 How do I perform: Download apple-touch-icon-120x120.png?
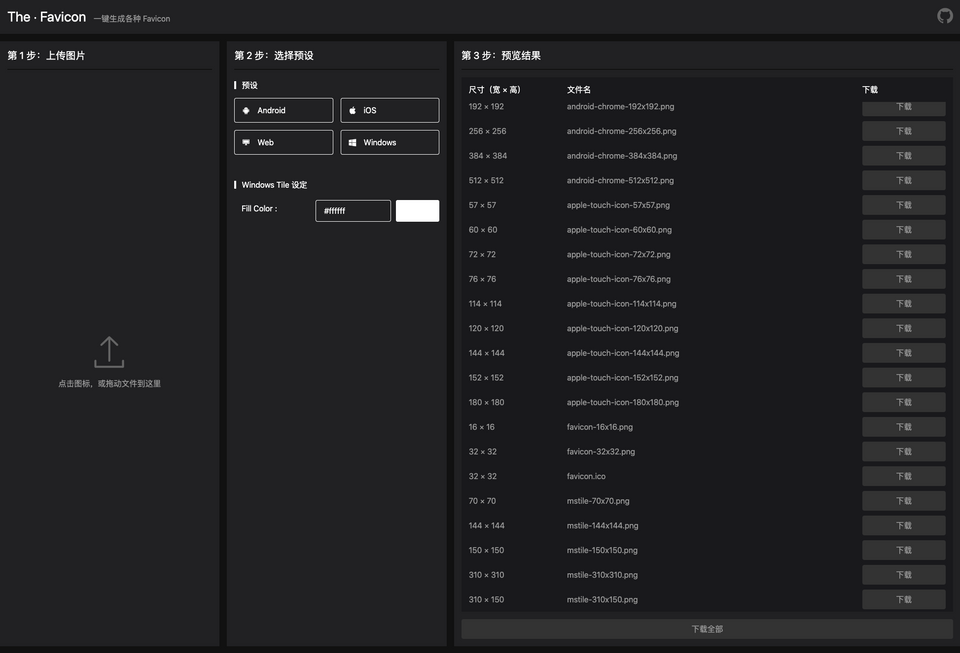tap(904, 328)
